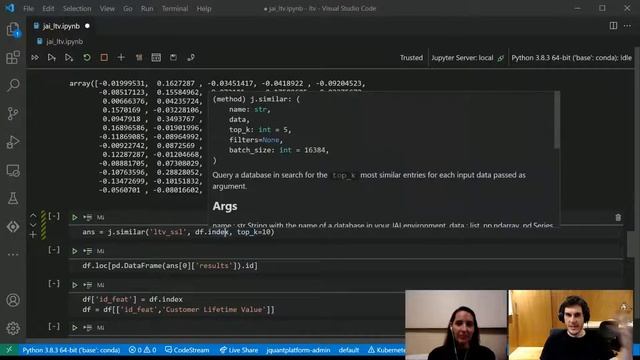This screenshot has height=360, width=640.
Task: Open the Remote Explorer view
Action: click(x=13, y=170)
